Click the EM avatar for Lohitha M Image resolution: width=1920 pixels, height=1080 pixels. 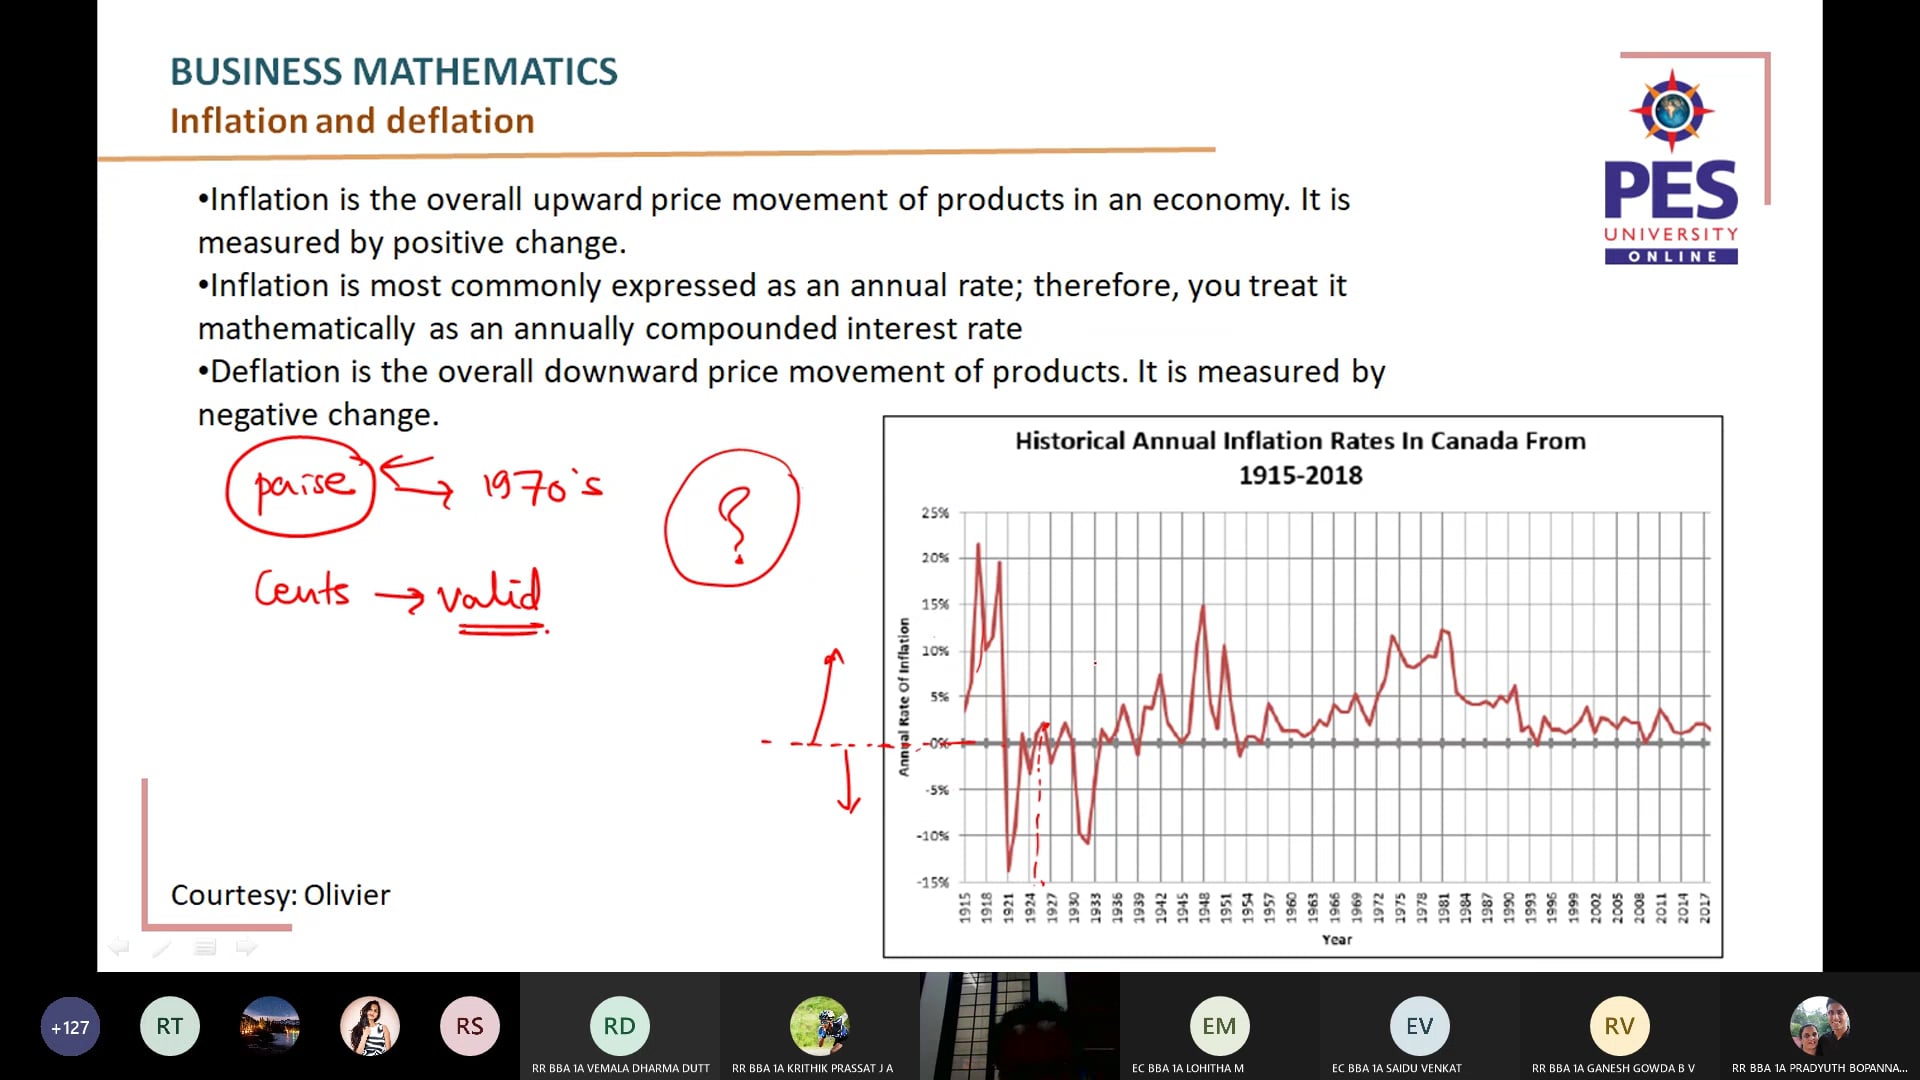pos(1219,1025)
